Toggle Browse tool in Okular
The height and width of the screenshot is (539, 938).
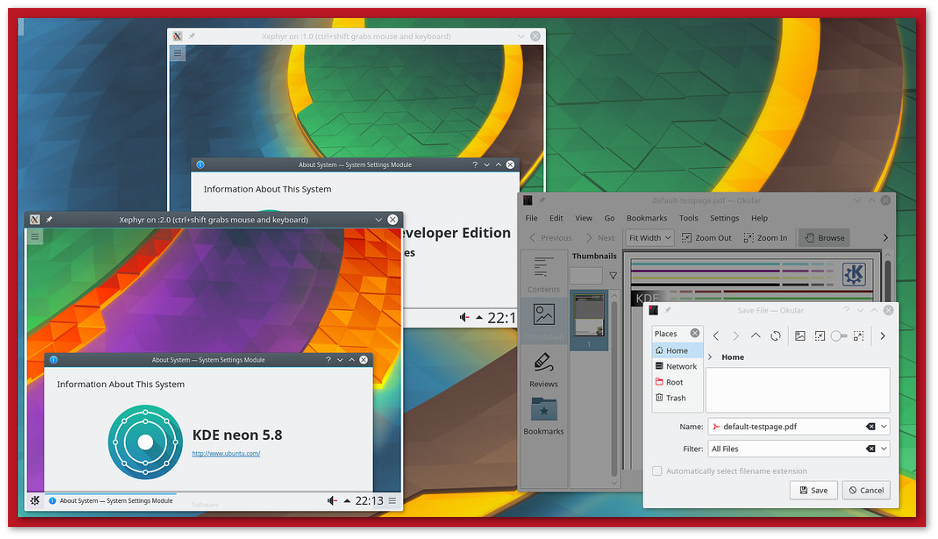(824, 238)
